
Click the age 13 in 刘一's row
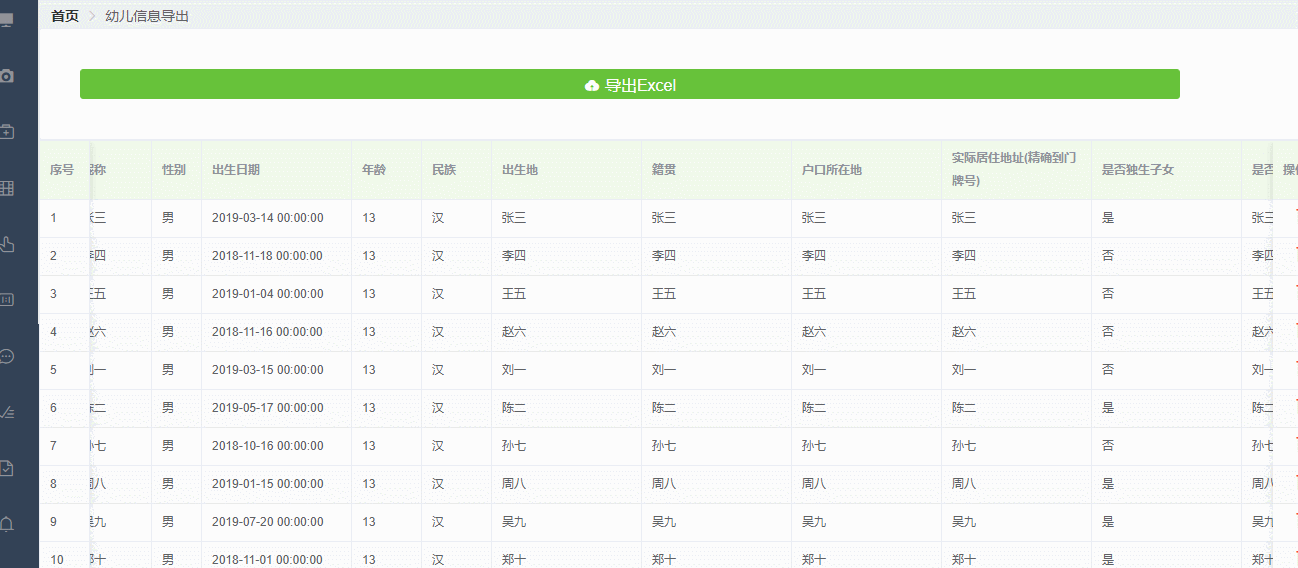(369, 370)
